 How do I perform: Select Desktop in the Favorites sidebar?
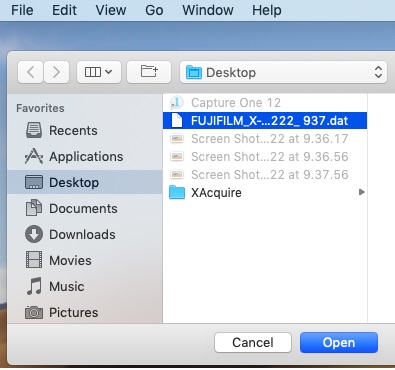point(85,182)
